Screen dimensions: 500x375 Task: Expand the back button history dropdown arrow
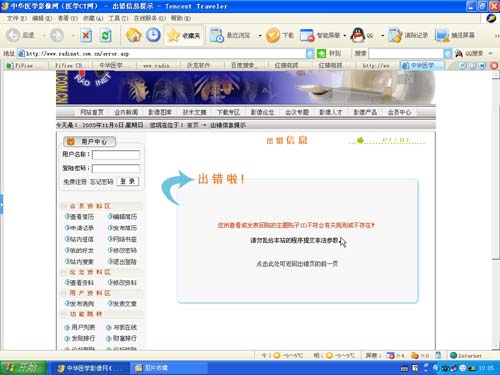44,35
